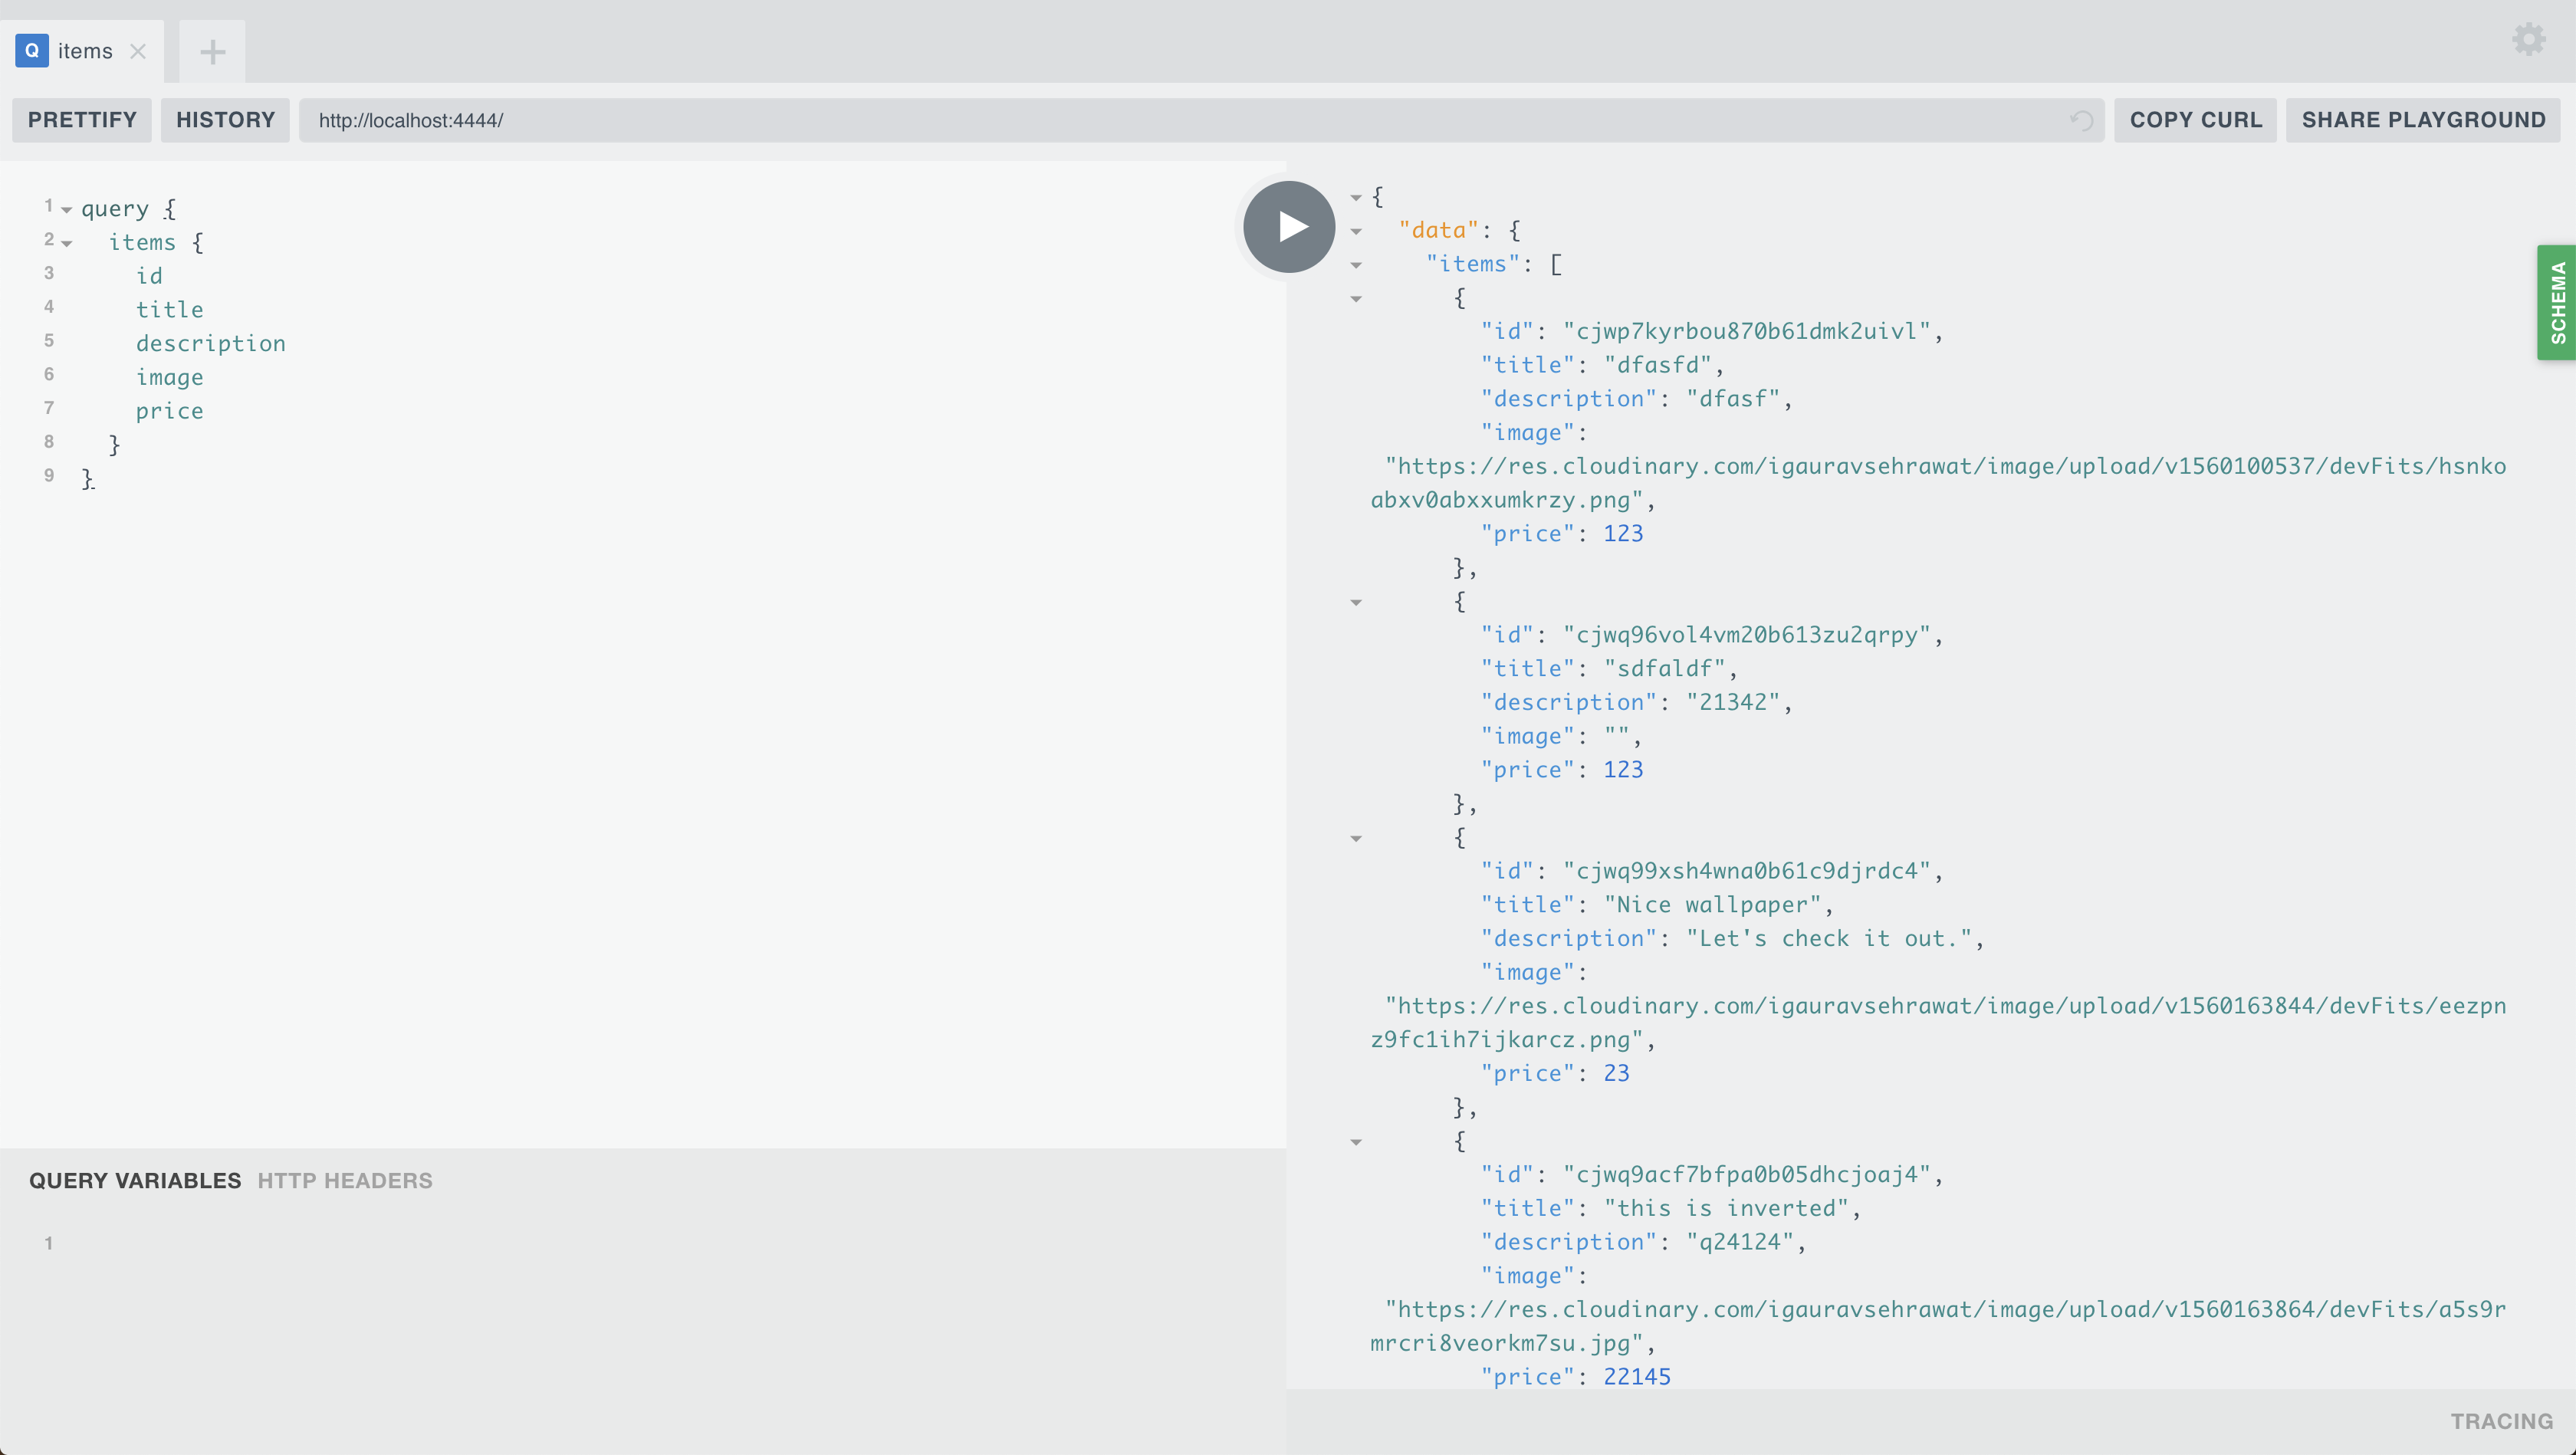Screen dimensions: 2576x1455
Task: Collapse the root response object arrow
Action: click(x=1356, y=198)
